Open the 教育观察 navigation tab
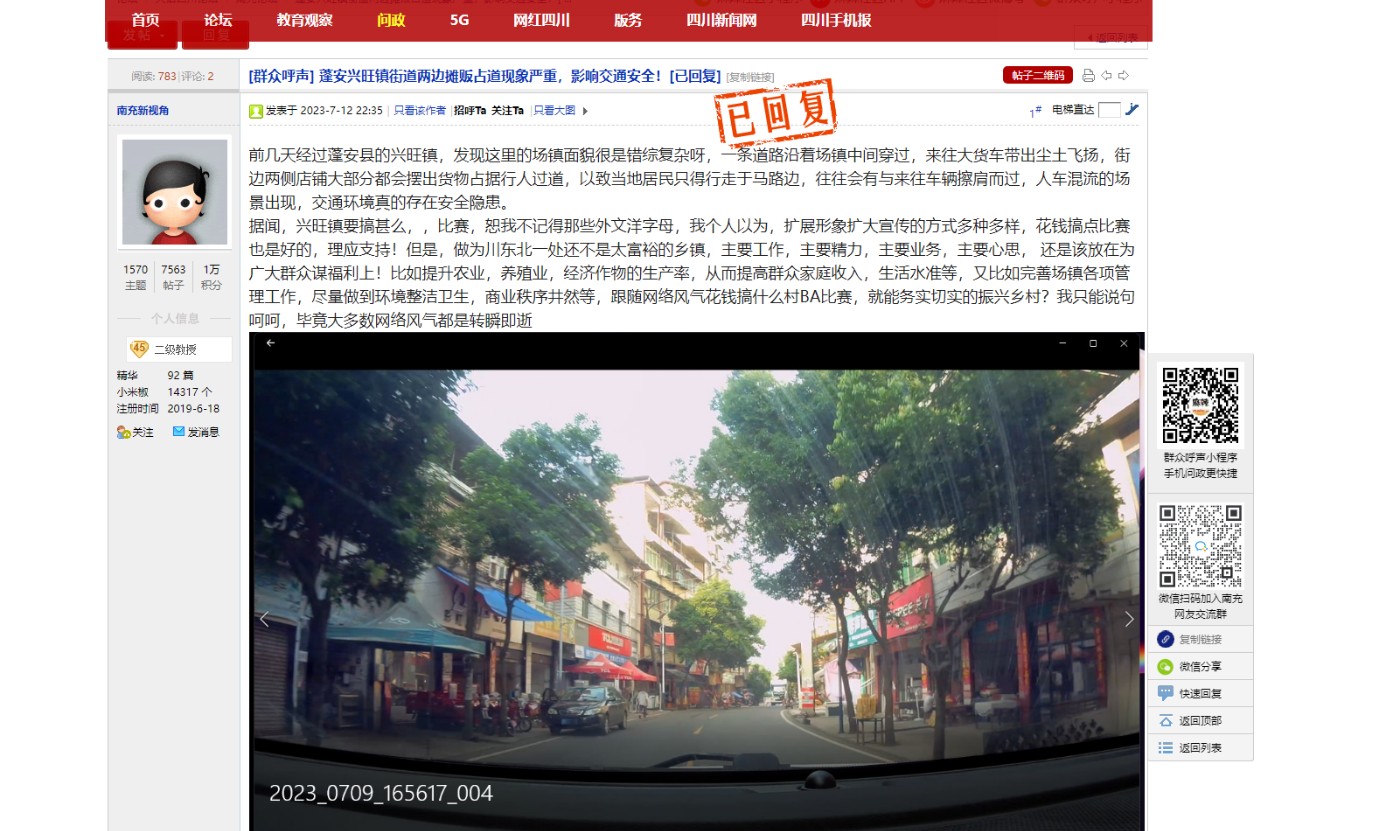 point(304,20)
